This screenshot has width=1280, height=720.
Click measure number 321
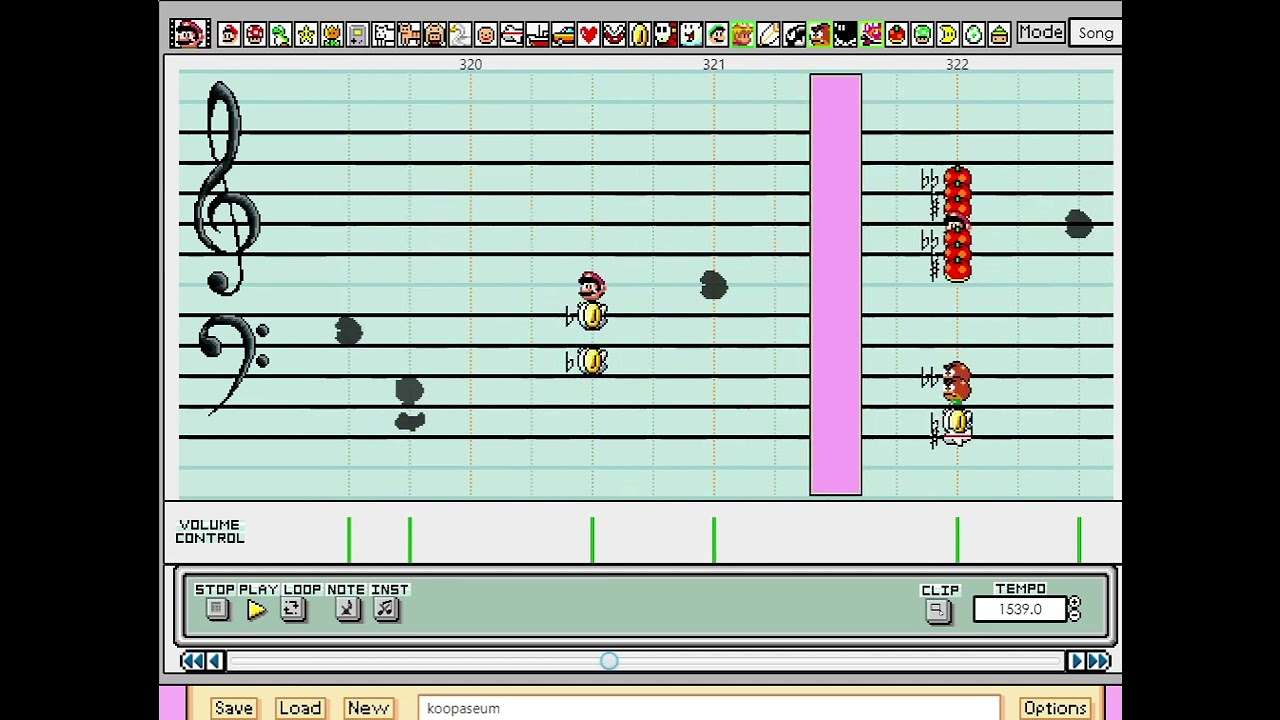click(x=713, y=64)
